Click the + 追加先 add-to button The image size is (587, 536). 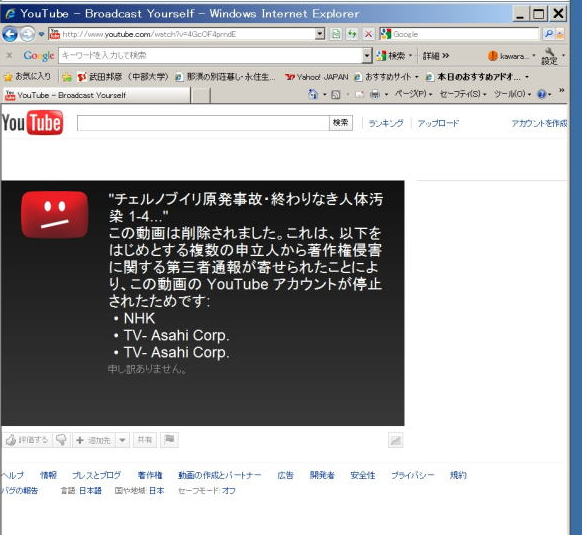click(x=94, y=440)
